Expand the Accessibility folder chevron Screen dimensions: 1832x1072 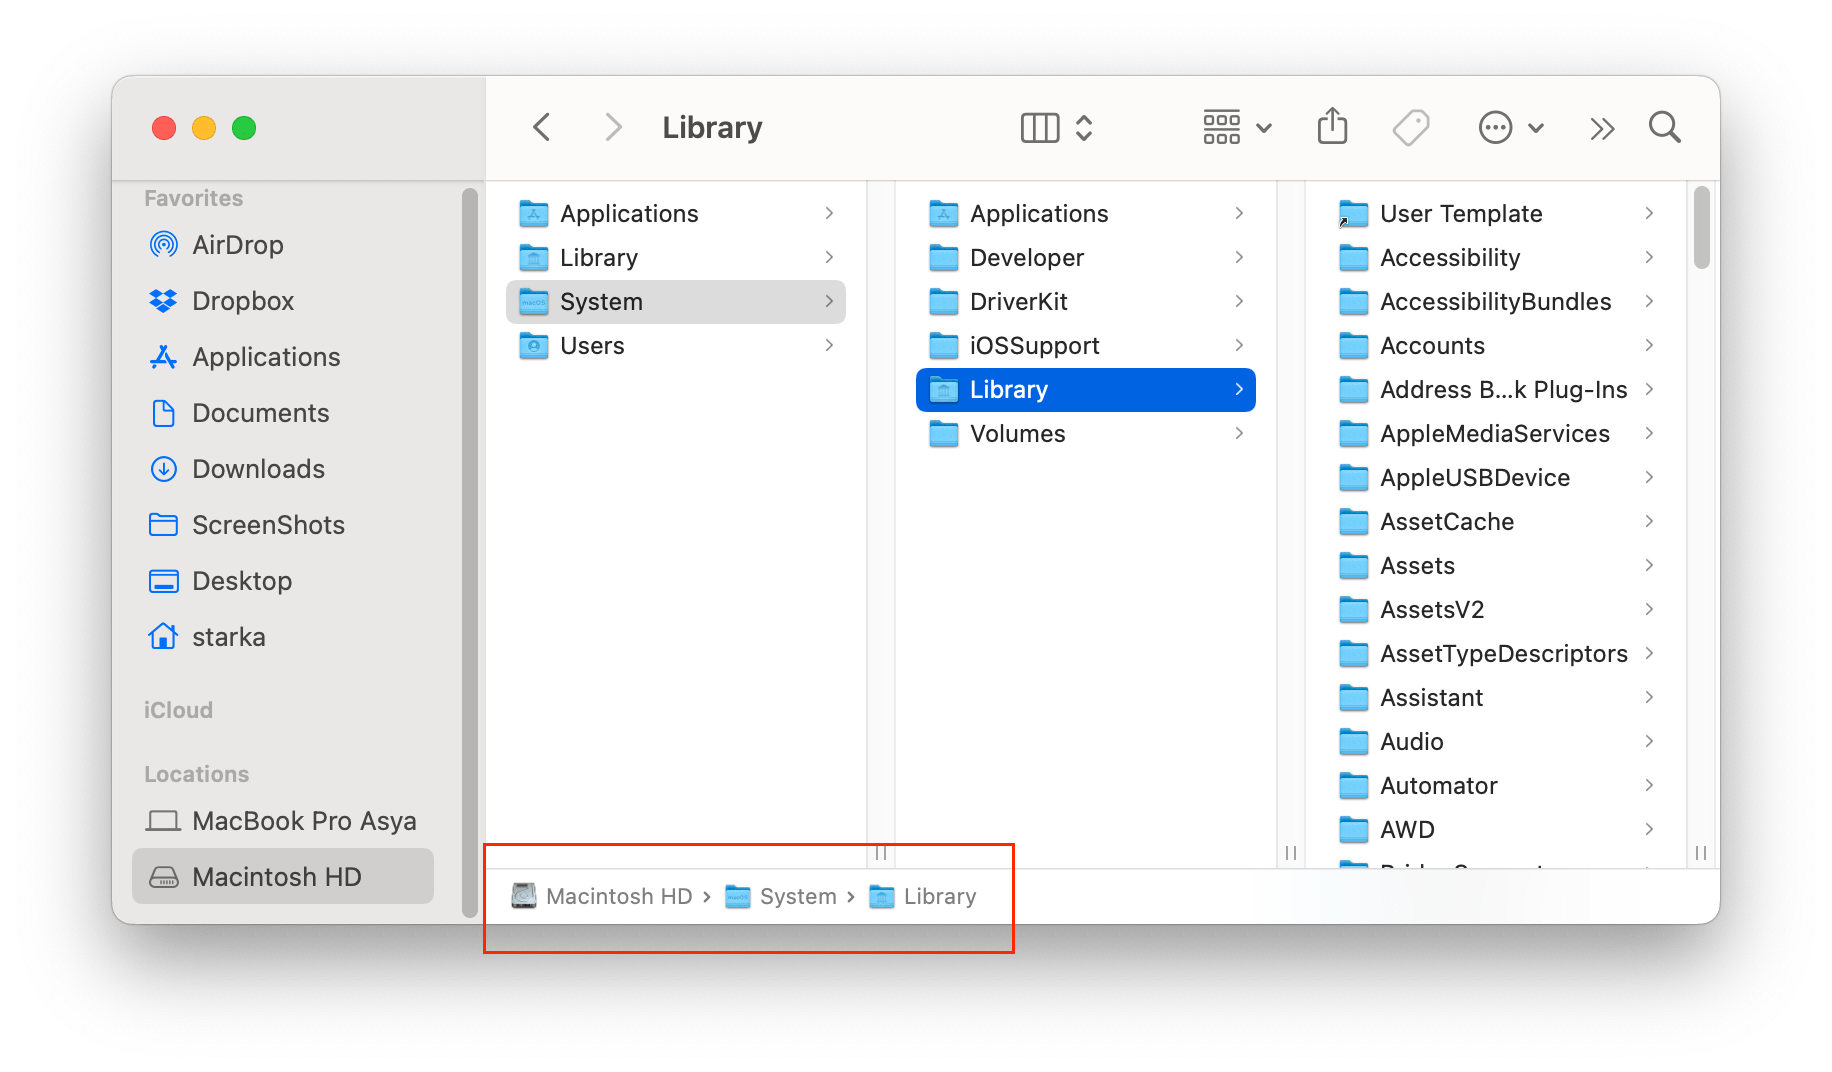pos(1650,257)
